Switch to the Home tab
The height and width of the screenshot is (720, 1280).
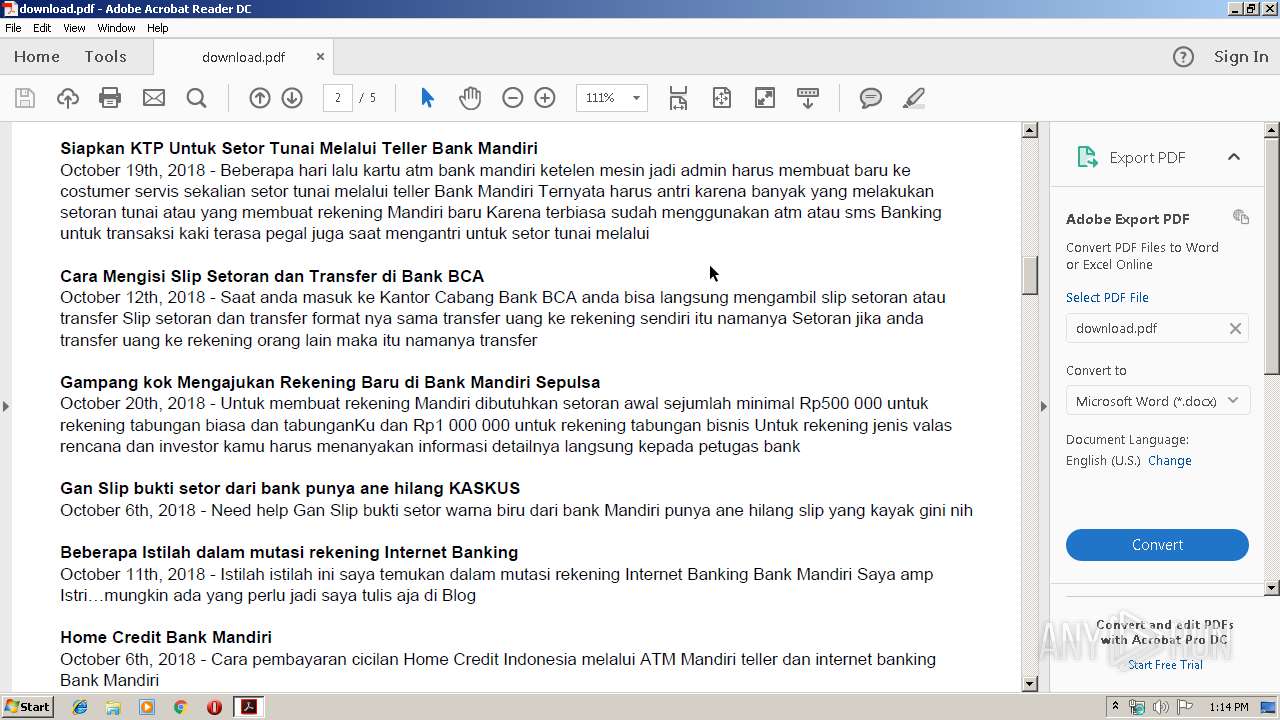[x=37, y=57]
